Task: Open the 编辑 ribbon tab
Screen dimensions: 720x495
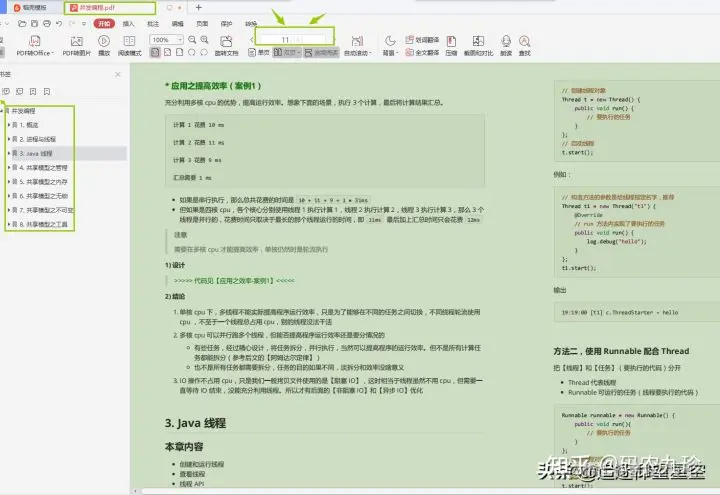Action: [x=178, y=23]
